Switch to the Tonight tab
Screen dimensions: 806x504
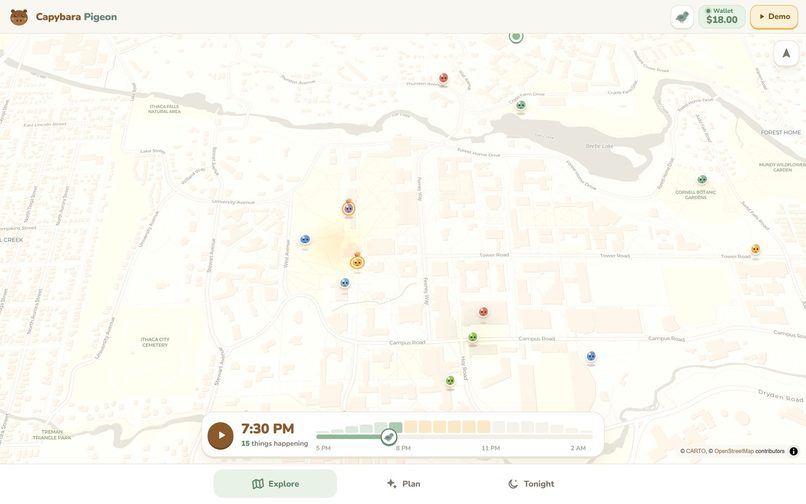[x=532, y=484]
